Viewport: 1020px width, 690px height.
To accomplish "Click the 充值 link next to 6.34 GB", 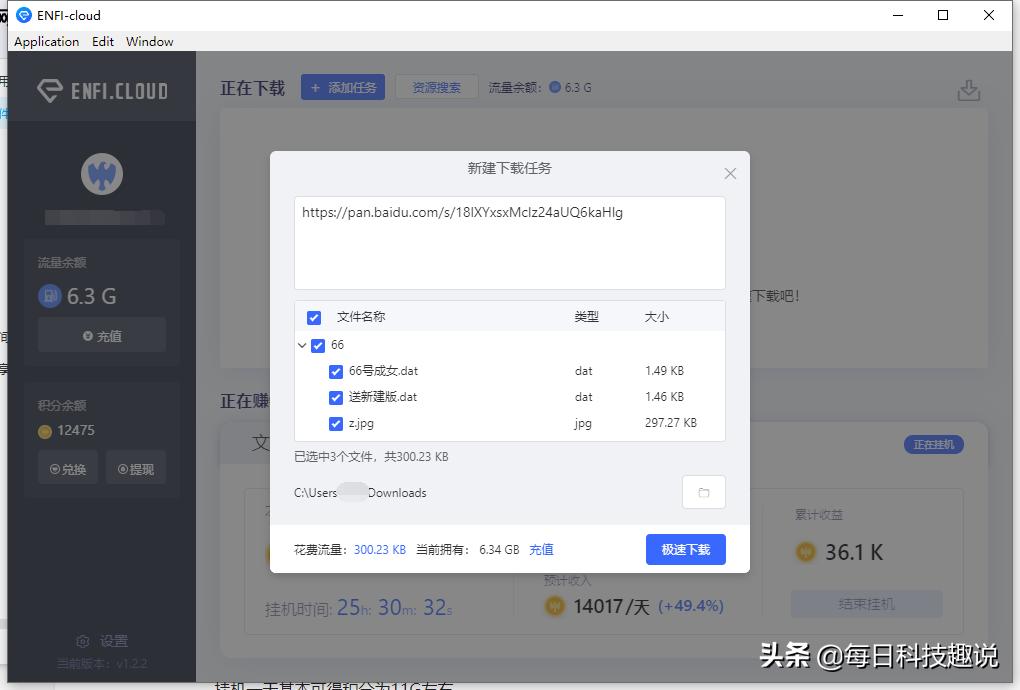I will [541, 549].
